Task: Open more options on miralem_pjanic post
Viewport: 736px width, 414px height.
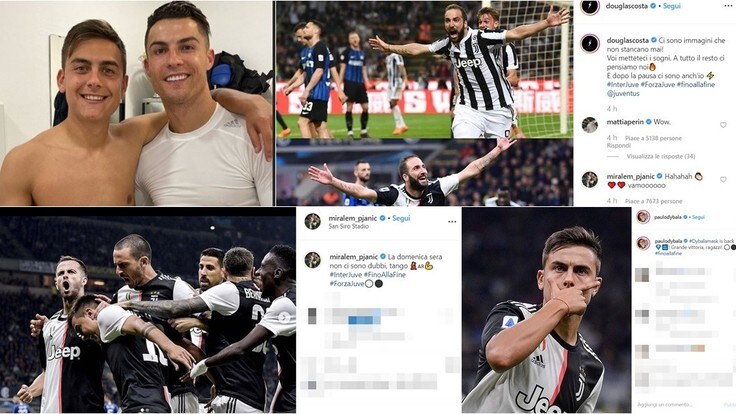Action: [x=452, y=222]
